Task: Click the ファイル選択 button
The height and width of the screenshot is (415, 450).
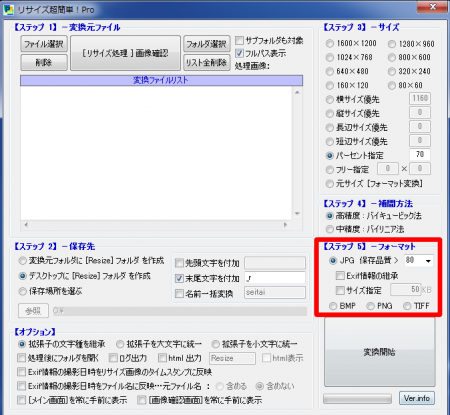Action: tap(44, 44)
